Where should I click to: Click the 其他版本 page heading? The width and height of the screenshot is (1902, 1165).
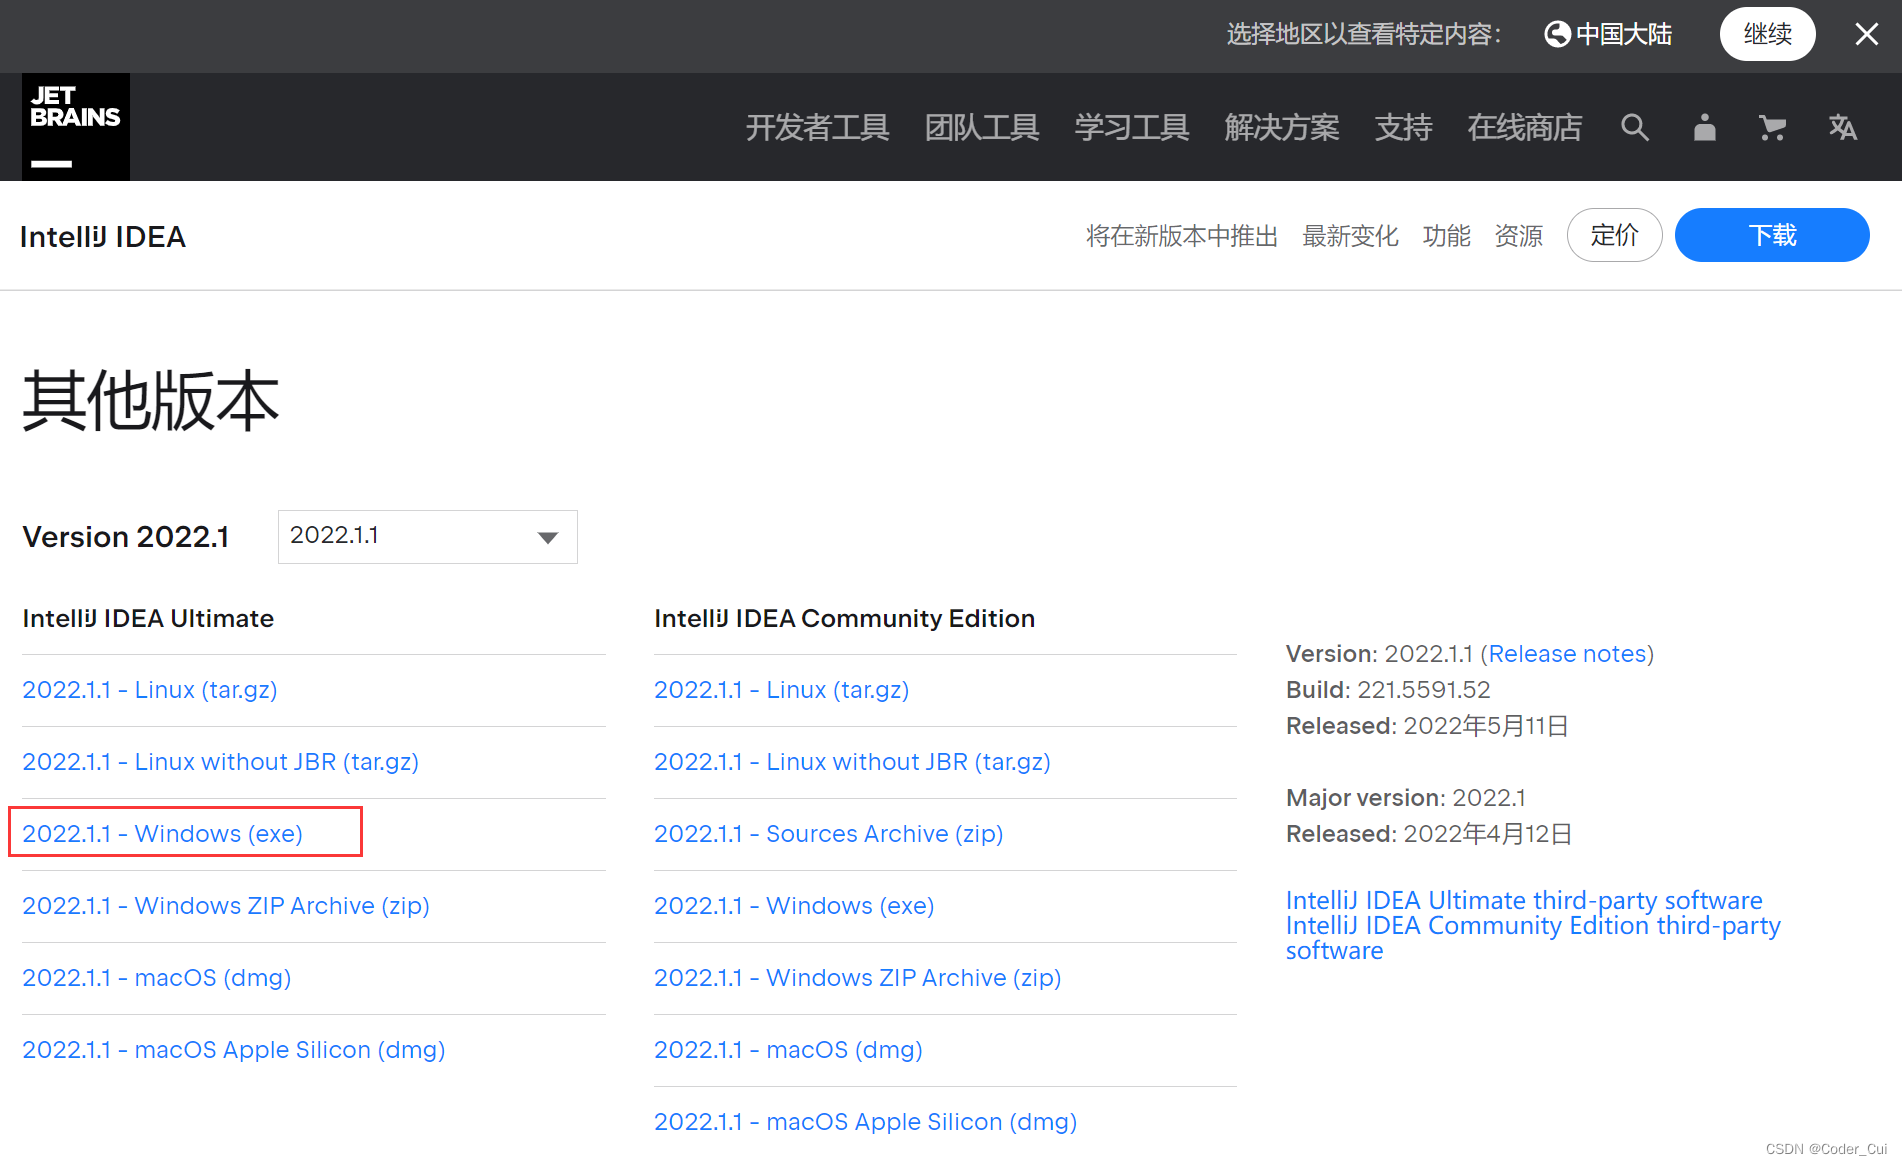tap(151, 401)
